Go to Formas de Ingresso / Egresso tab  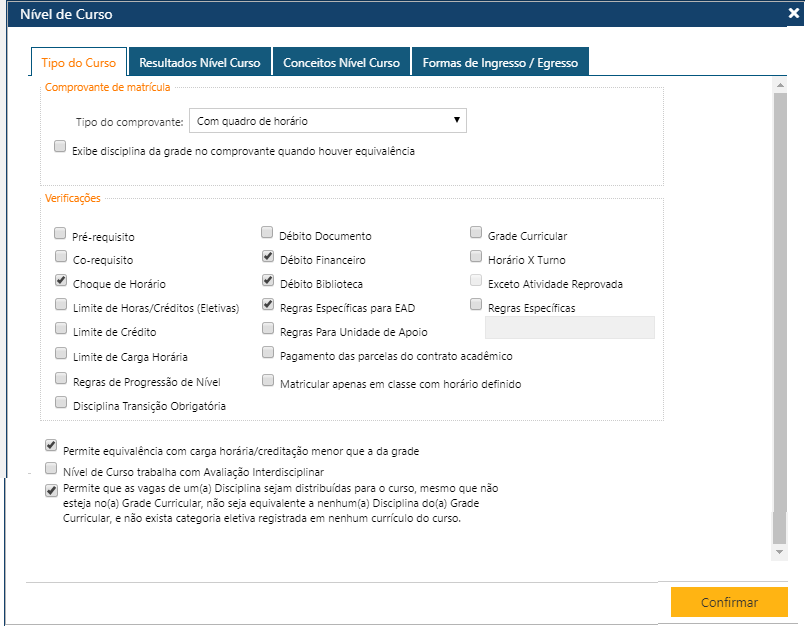pyautogui.click(x=500, y=63)
